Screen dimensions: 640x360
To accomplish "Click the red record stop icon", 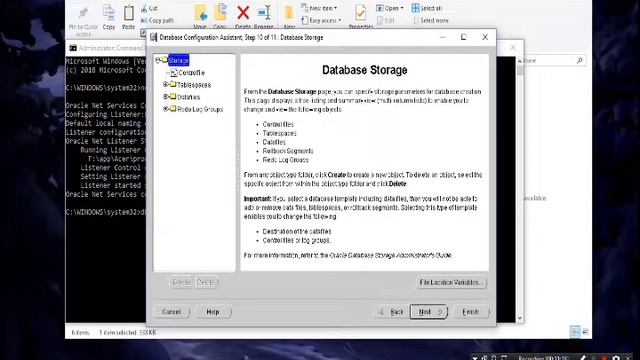I will click(604, 358).
